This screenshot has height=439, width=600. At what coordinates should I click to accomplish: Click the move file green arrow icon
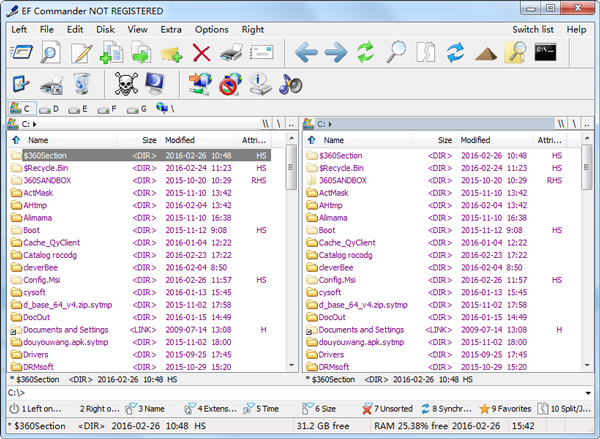click(141, 52)
